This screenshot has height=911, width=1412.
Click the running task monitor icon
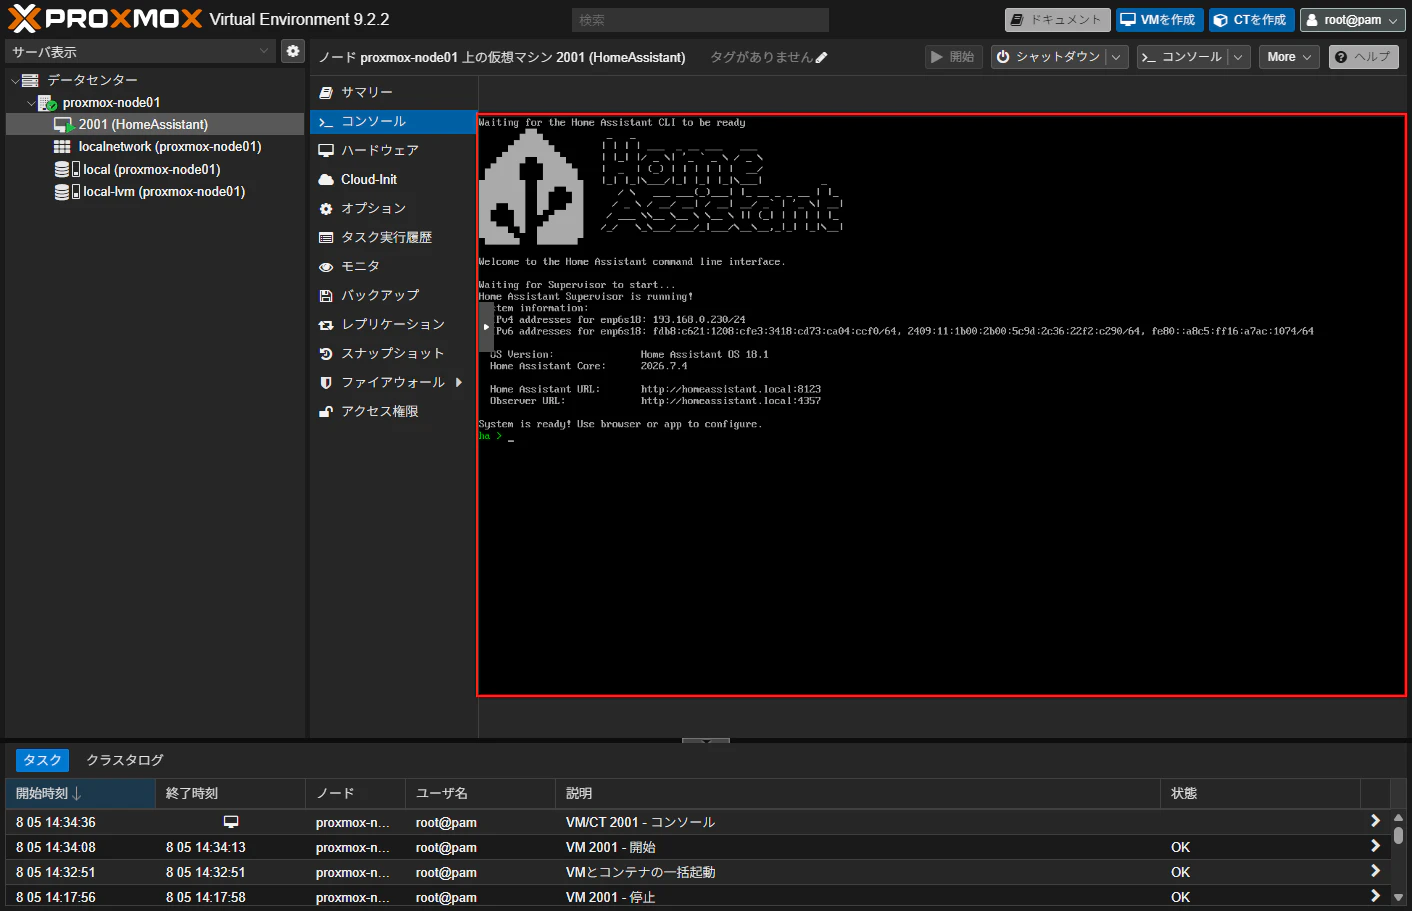point(231,822)
